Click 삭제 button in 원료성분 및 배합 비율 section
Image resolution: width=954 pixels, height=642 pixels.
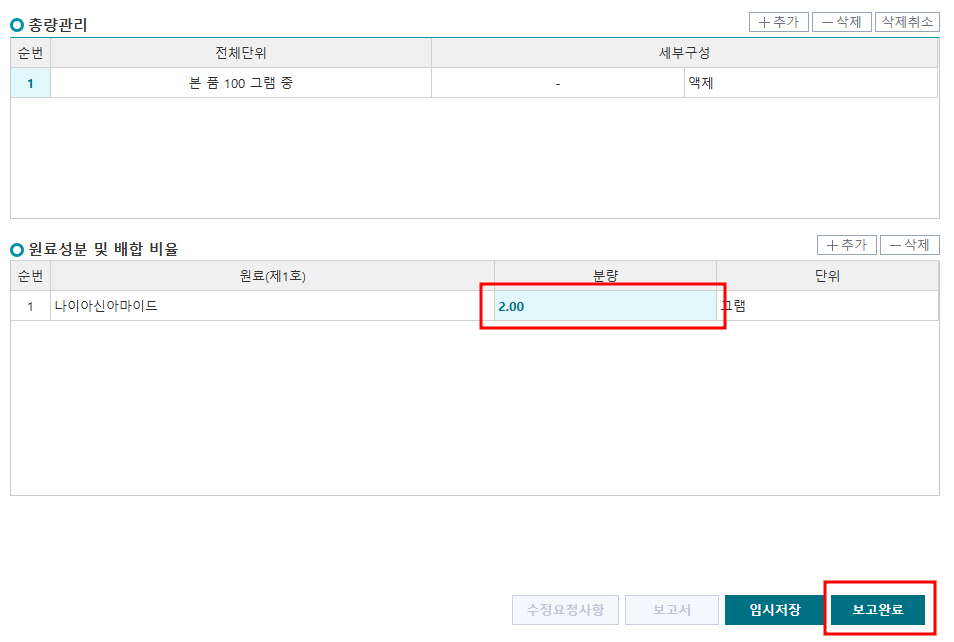click(x=910, y=245)
